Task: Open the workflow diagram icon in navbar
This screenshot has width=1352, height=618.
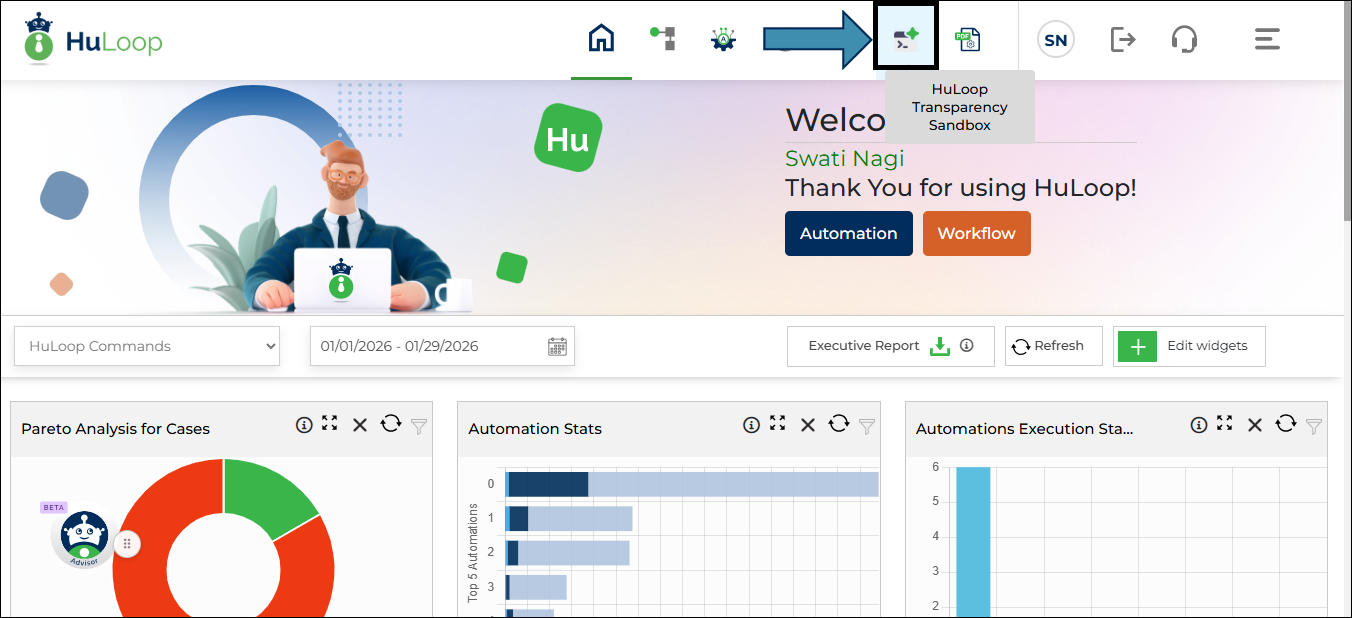Action: [662, 39]
